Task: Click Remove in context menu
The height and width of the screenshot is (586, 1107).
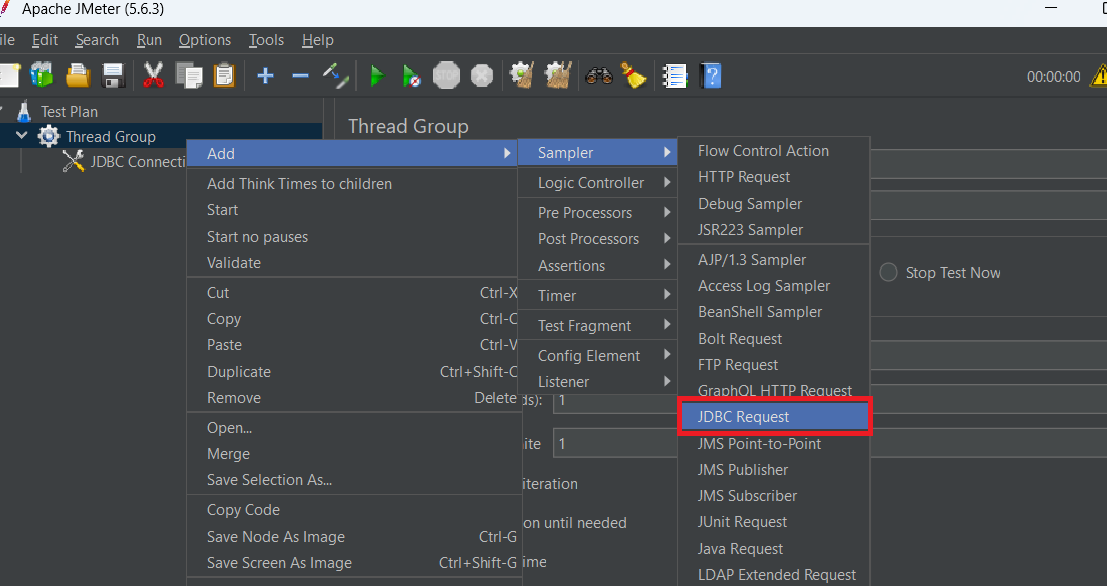Action: [354, 397]
